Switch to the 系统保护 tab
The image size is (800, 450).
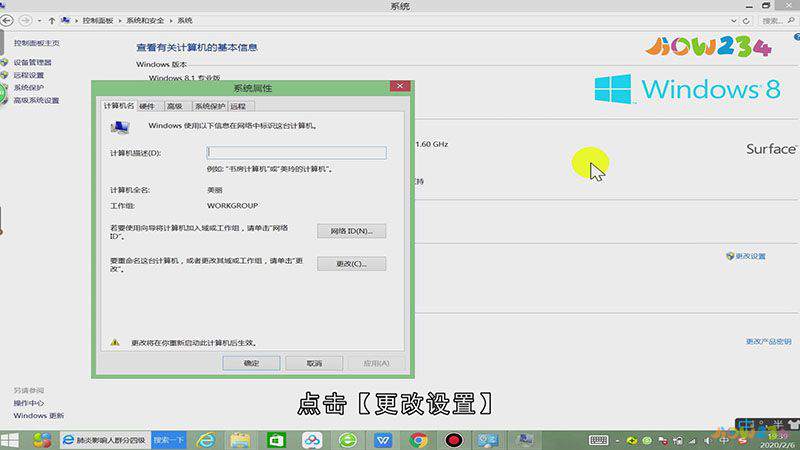210,106
